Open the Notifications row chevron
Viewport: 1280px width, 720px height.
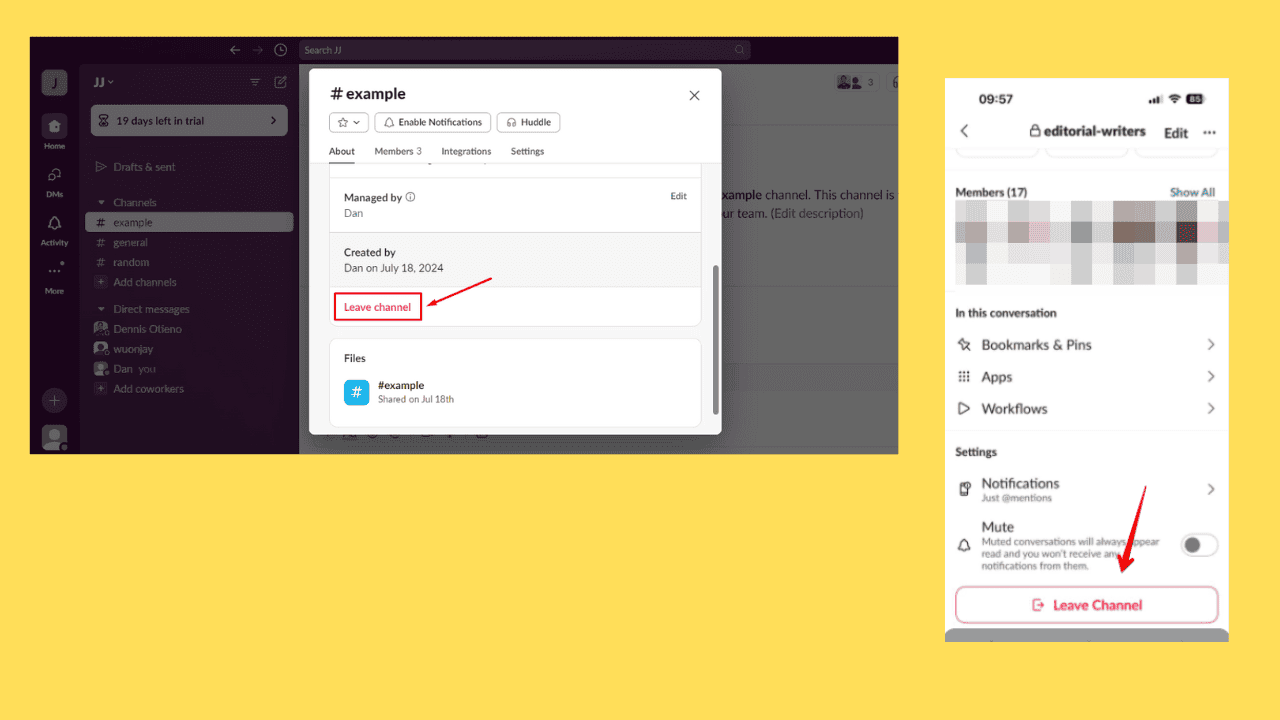pos(1211,489)
